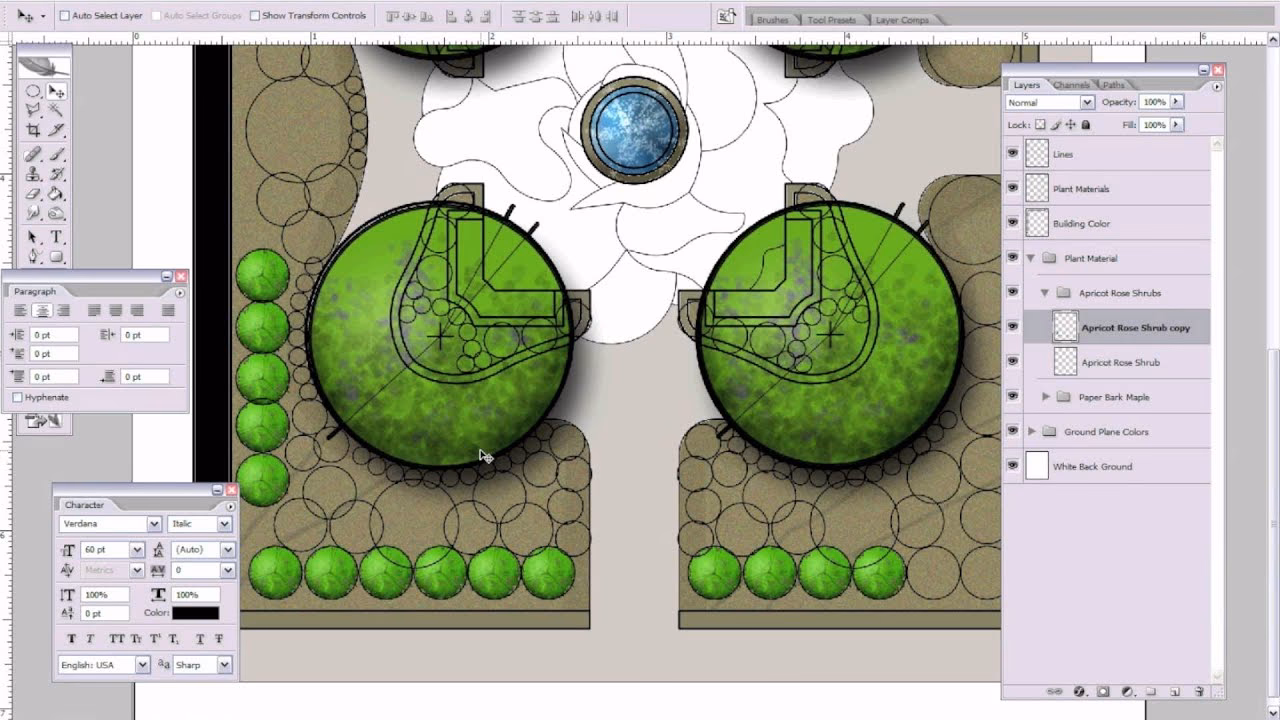
Task: Select the Crop tool
Action: point(33,129)
